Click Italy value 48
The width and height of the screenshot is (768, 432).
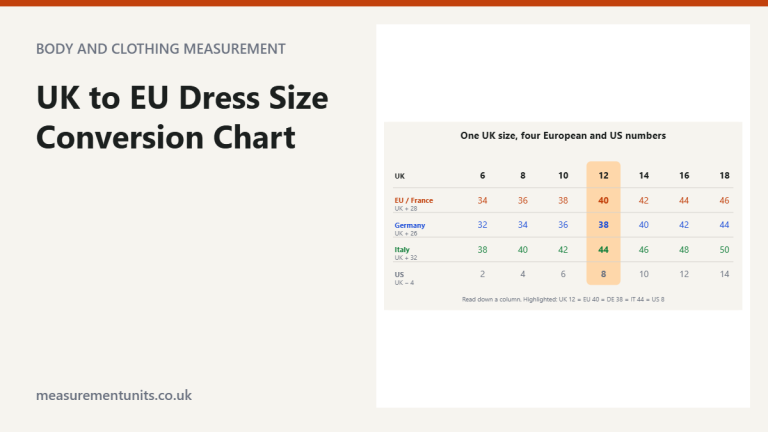click(x=684, y=250)
